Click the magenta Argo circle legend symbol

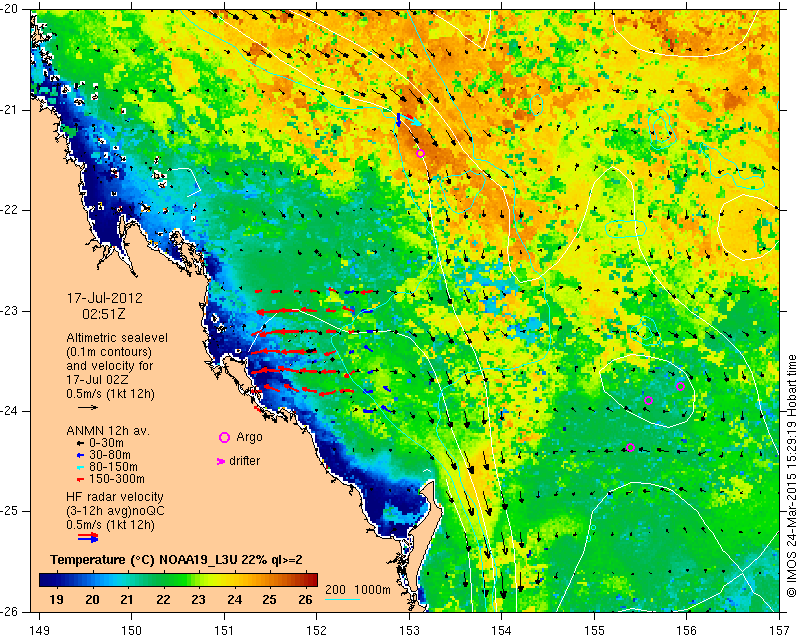point(224,437)
